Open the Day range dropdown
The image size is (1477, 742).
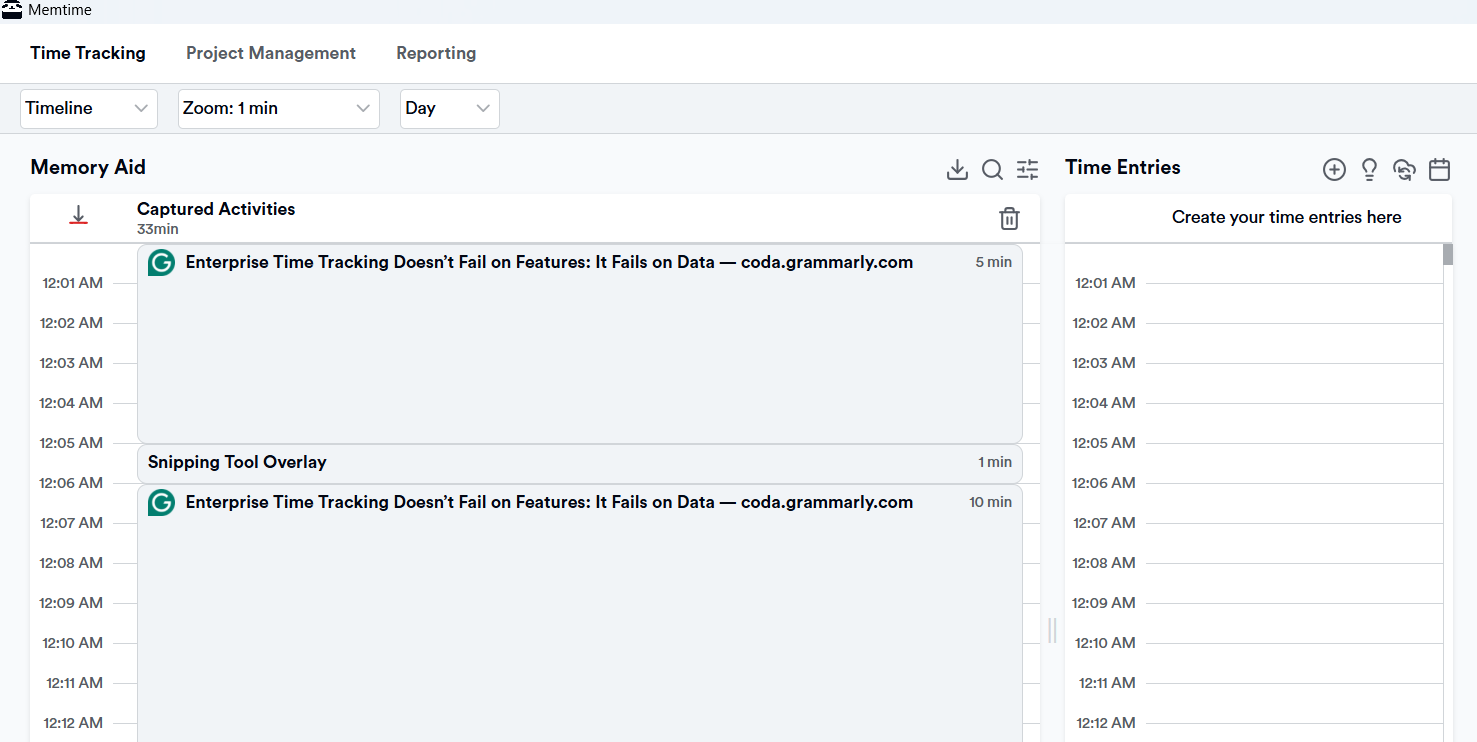pos(450,109)
